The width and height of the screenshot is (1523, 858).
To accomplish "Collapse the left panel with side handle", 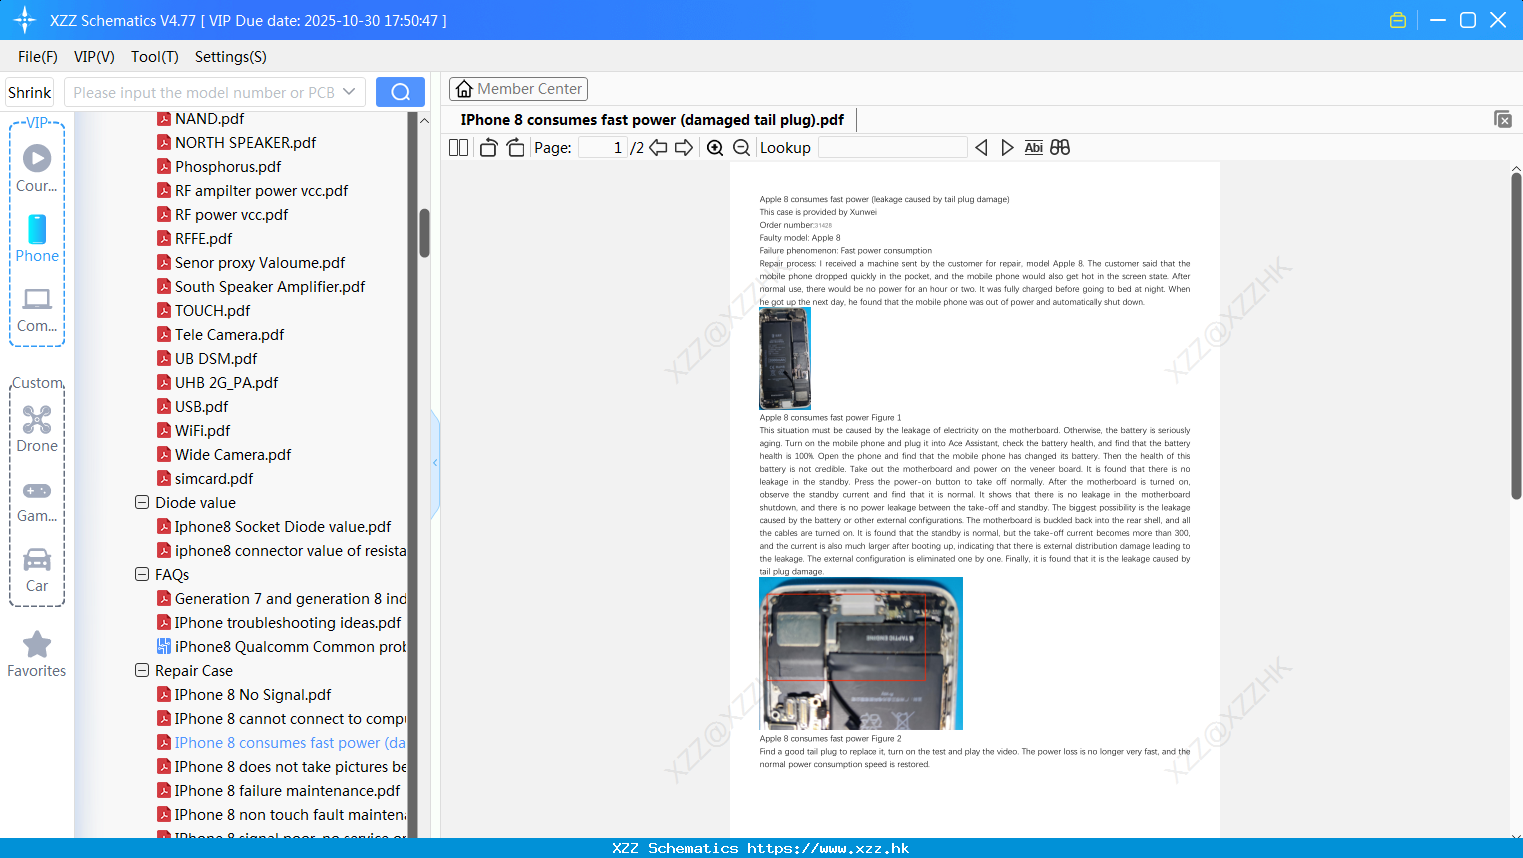I will pos(435,463).
